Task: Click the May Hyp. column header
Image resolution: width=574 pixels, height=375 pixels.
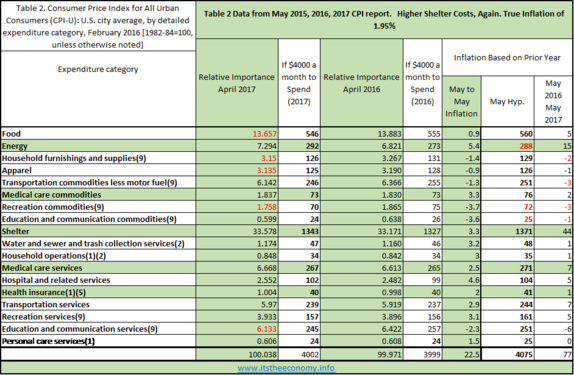Action: [x=507, y=101]
